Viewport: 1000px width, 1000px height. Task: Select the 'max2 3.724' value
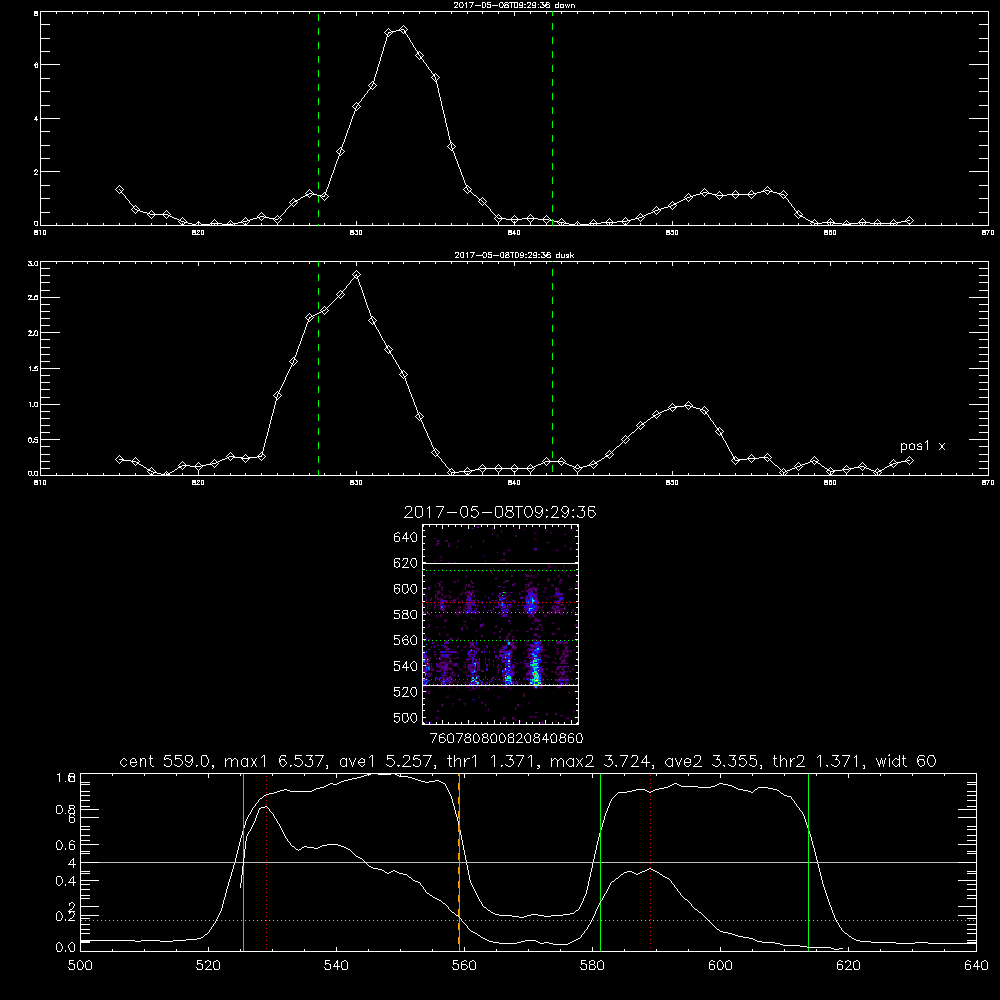(x=599, y=761)
